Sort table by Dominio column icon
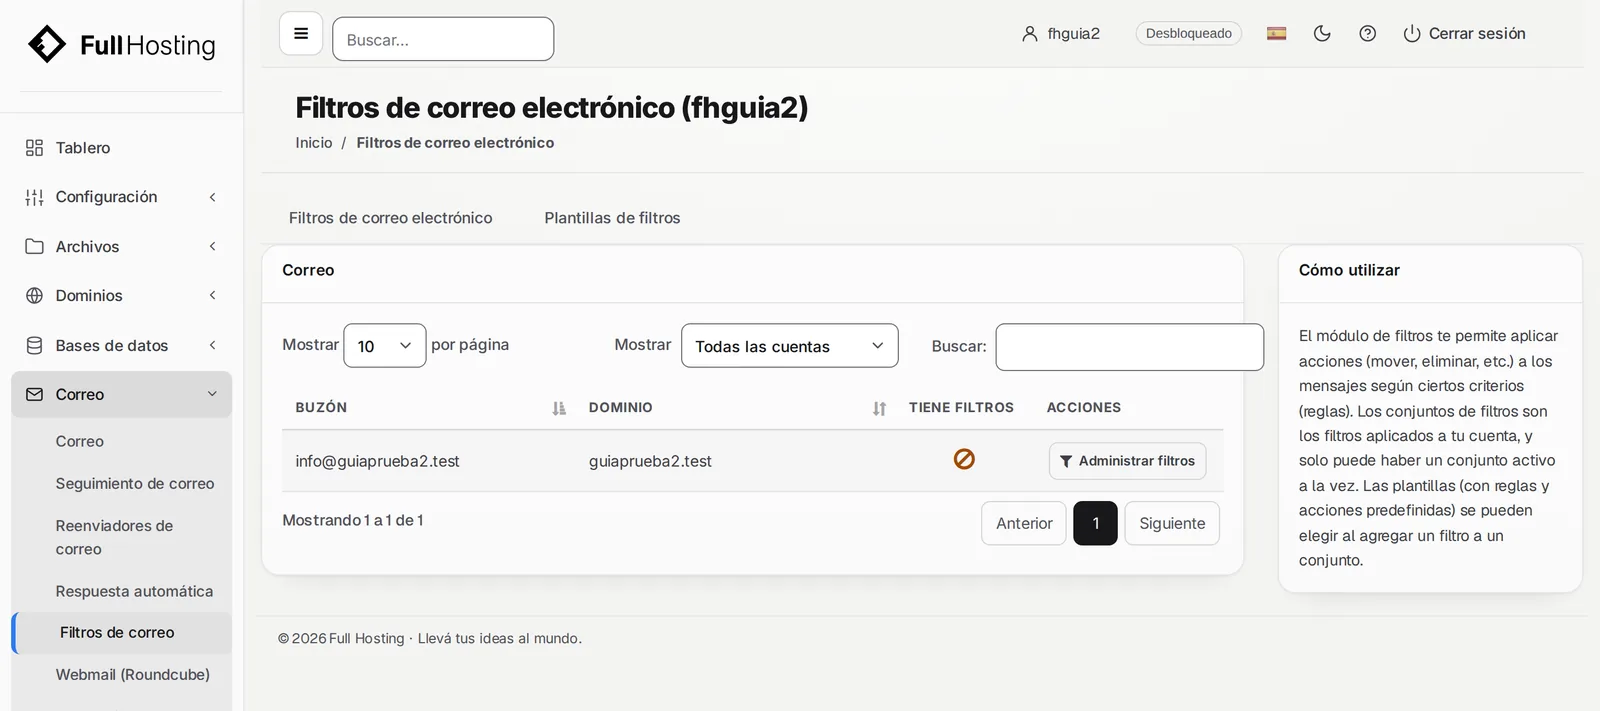Screen dimensions: 1600x711 [879, 408]
